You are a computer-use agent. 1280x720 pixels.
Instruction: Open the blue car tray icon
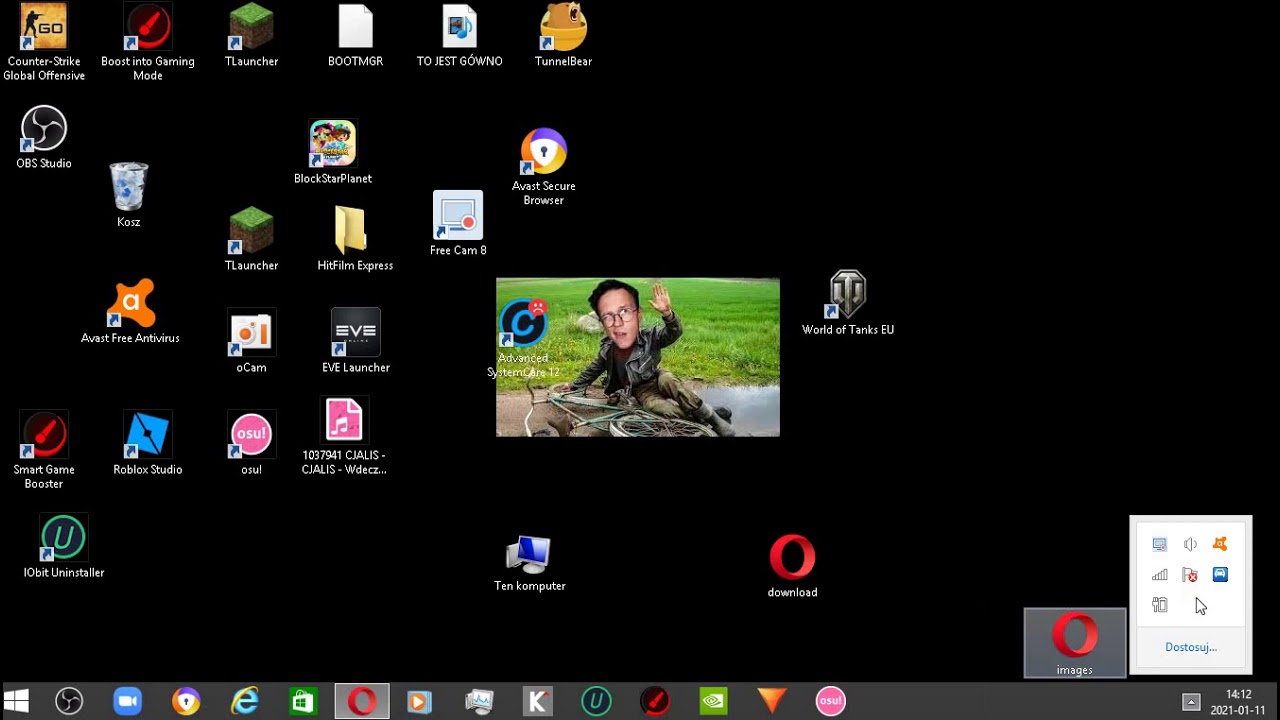pos(1220,575)
